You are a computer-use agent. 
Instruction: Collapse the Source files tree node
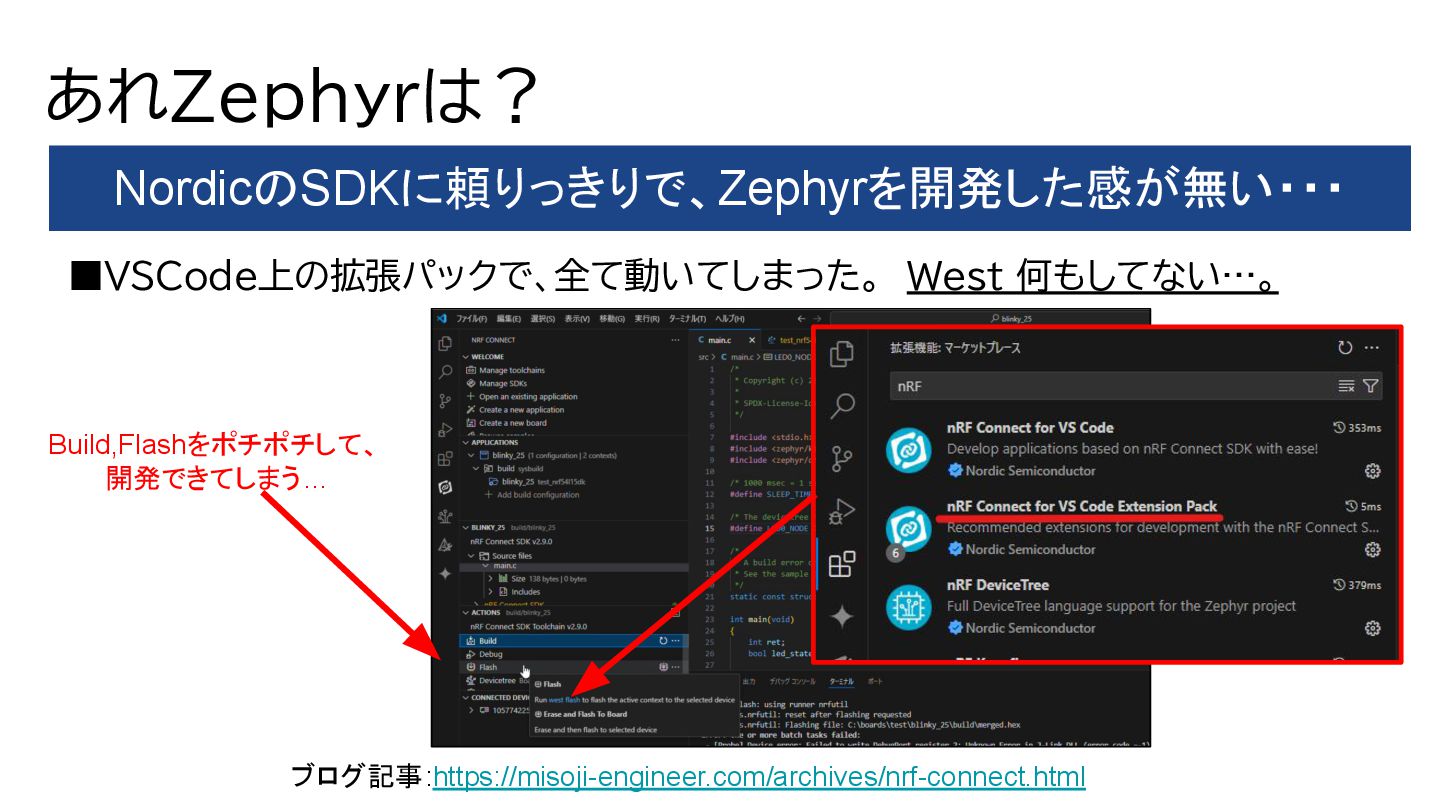click(x=471, y=556)
